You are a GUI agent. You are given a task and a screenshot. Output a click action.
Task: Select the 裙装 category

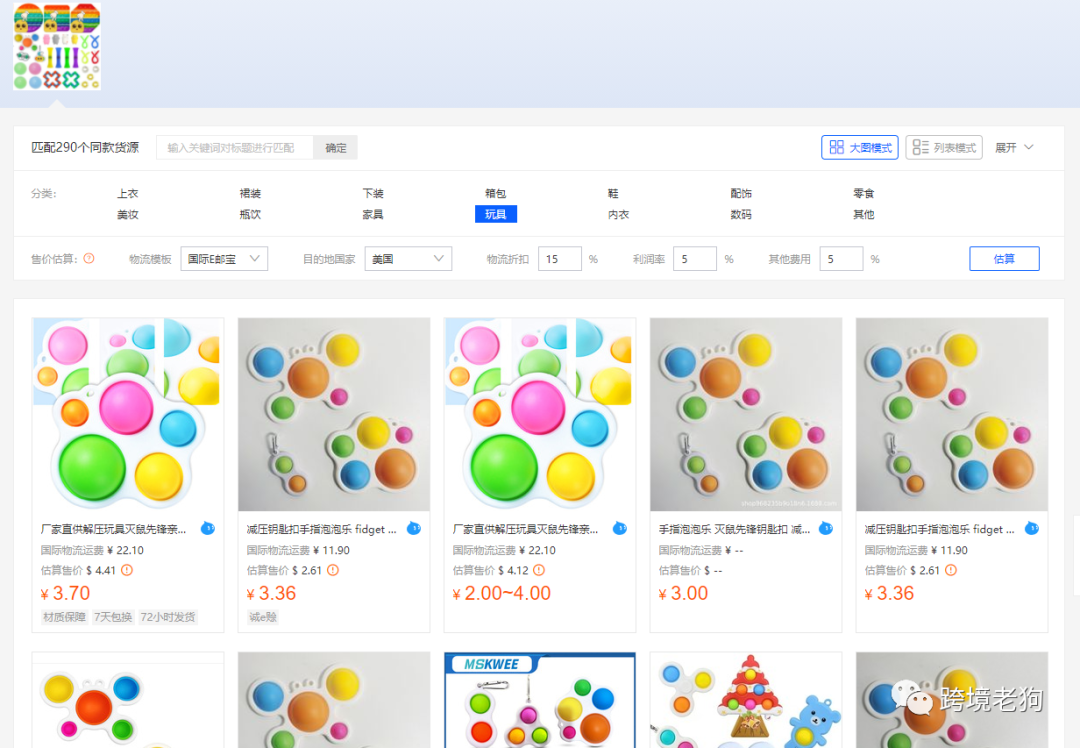(x=250, y=194)
